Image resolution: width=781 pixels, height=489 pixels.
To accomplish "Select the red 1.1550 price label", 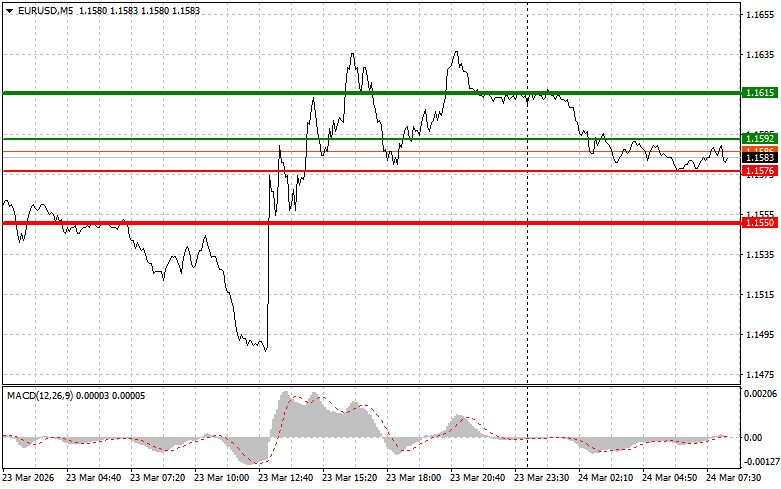I will point(757,223).
